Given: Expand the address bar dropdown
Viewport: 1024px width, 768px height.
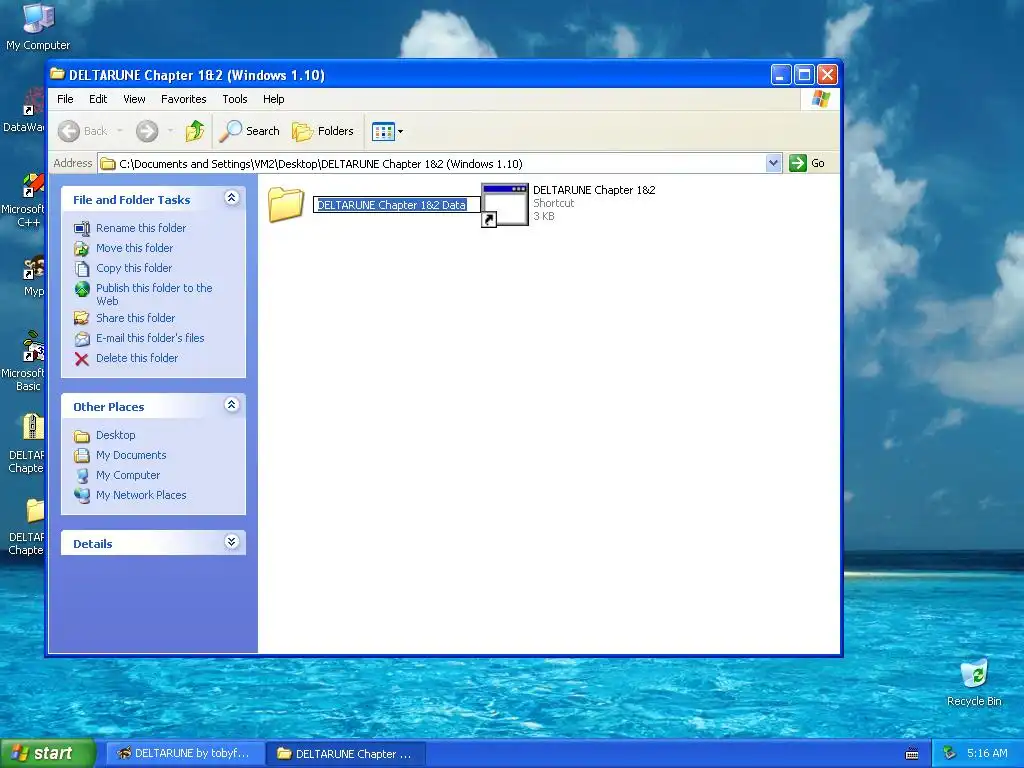Looking at the screenshot, I should (x=773, y=163).
